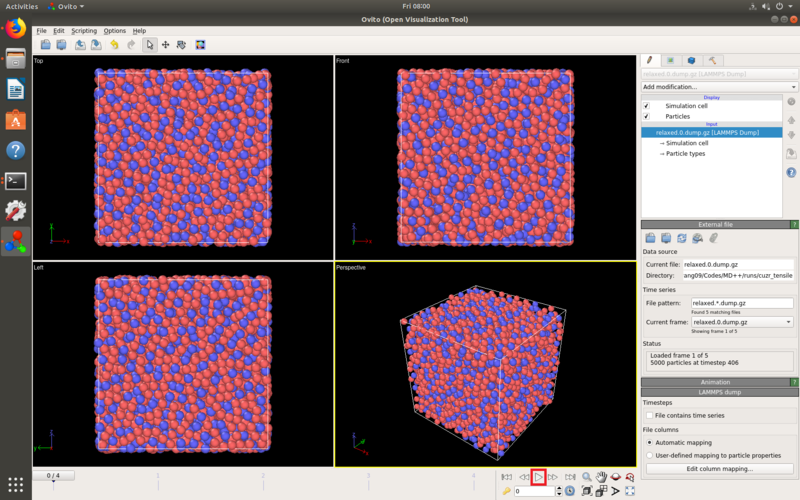
Task: Open the blue cube Overlays tab
Action: pyautogui.click(x=691, y=61)
